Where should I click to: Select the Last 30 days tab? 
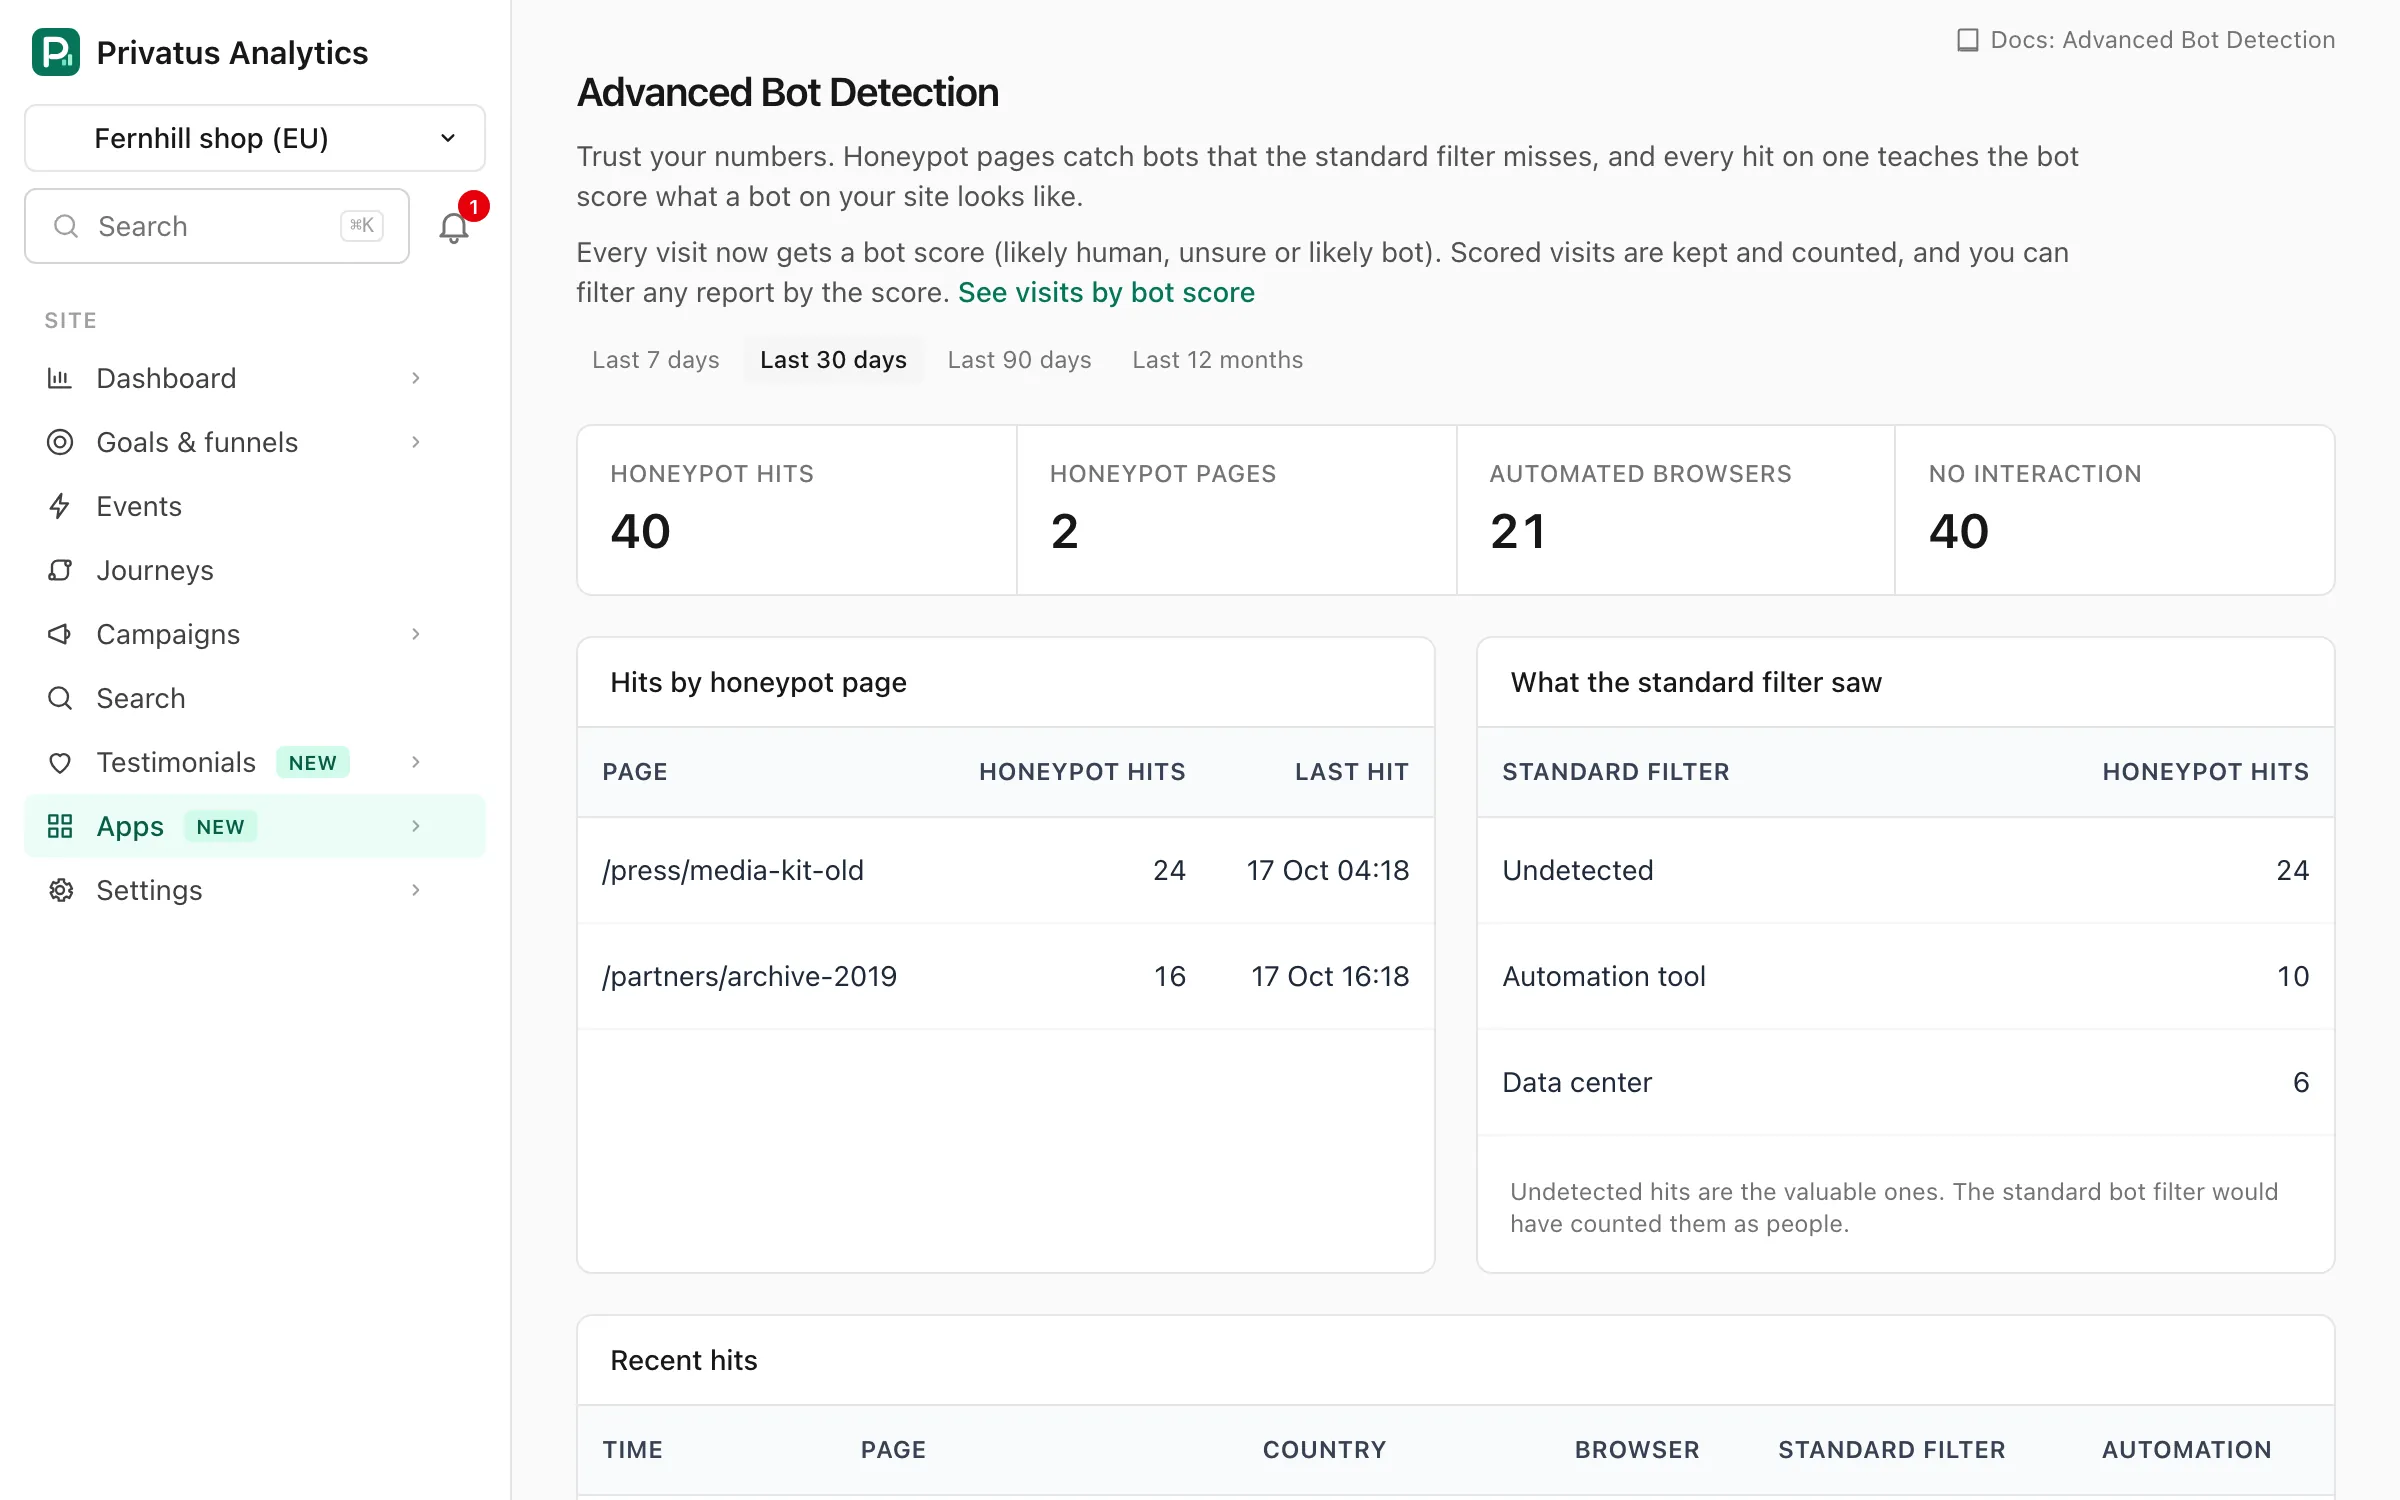[x=833, y=360]
